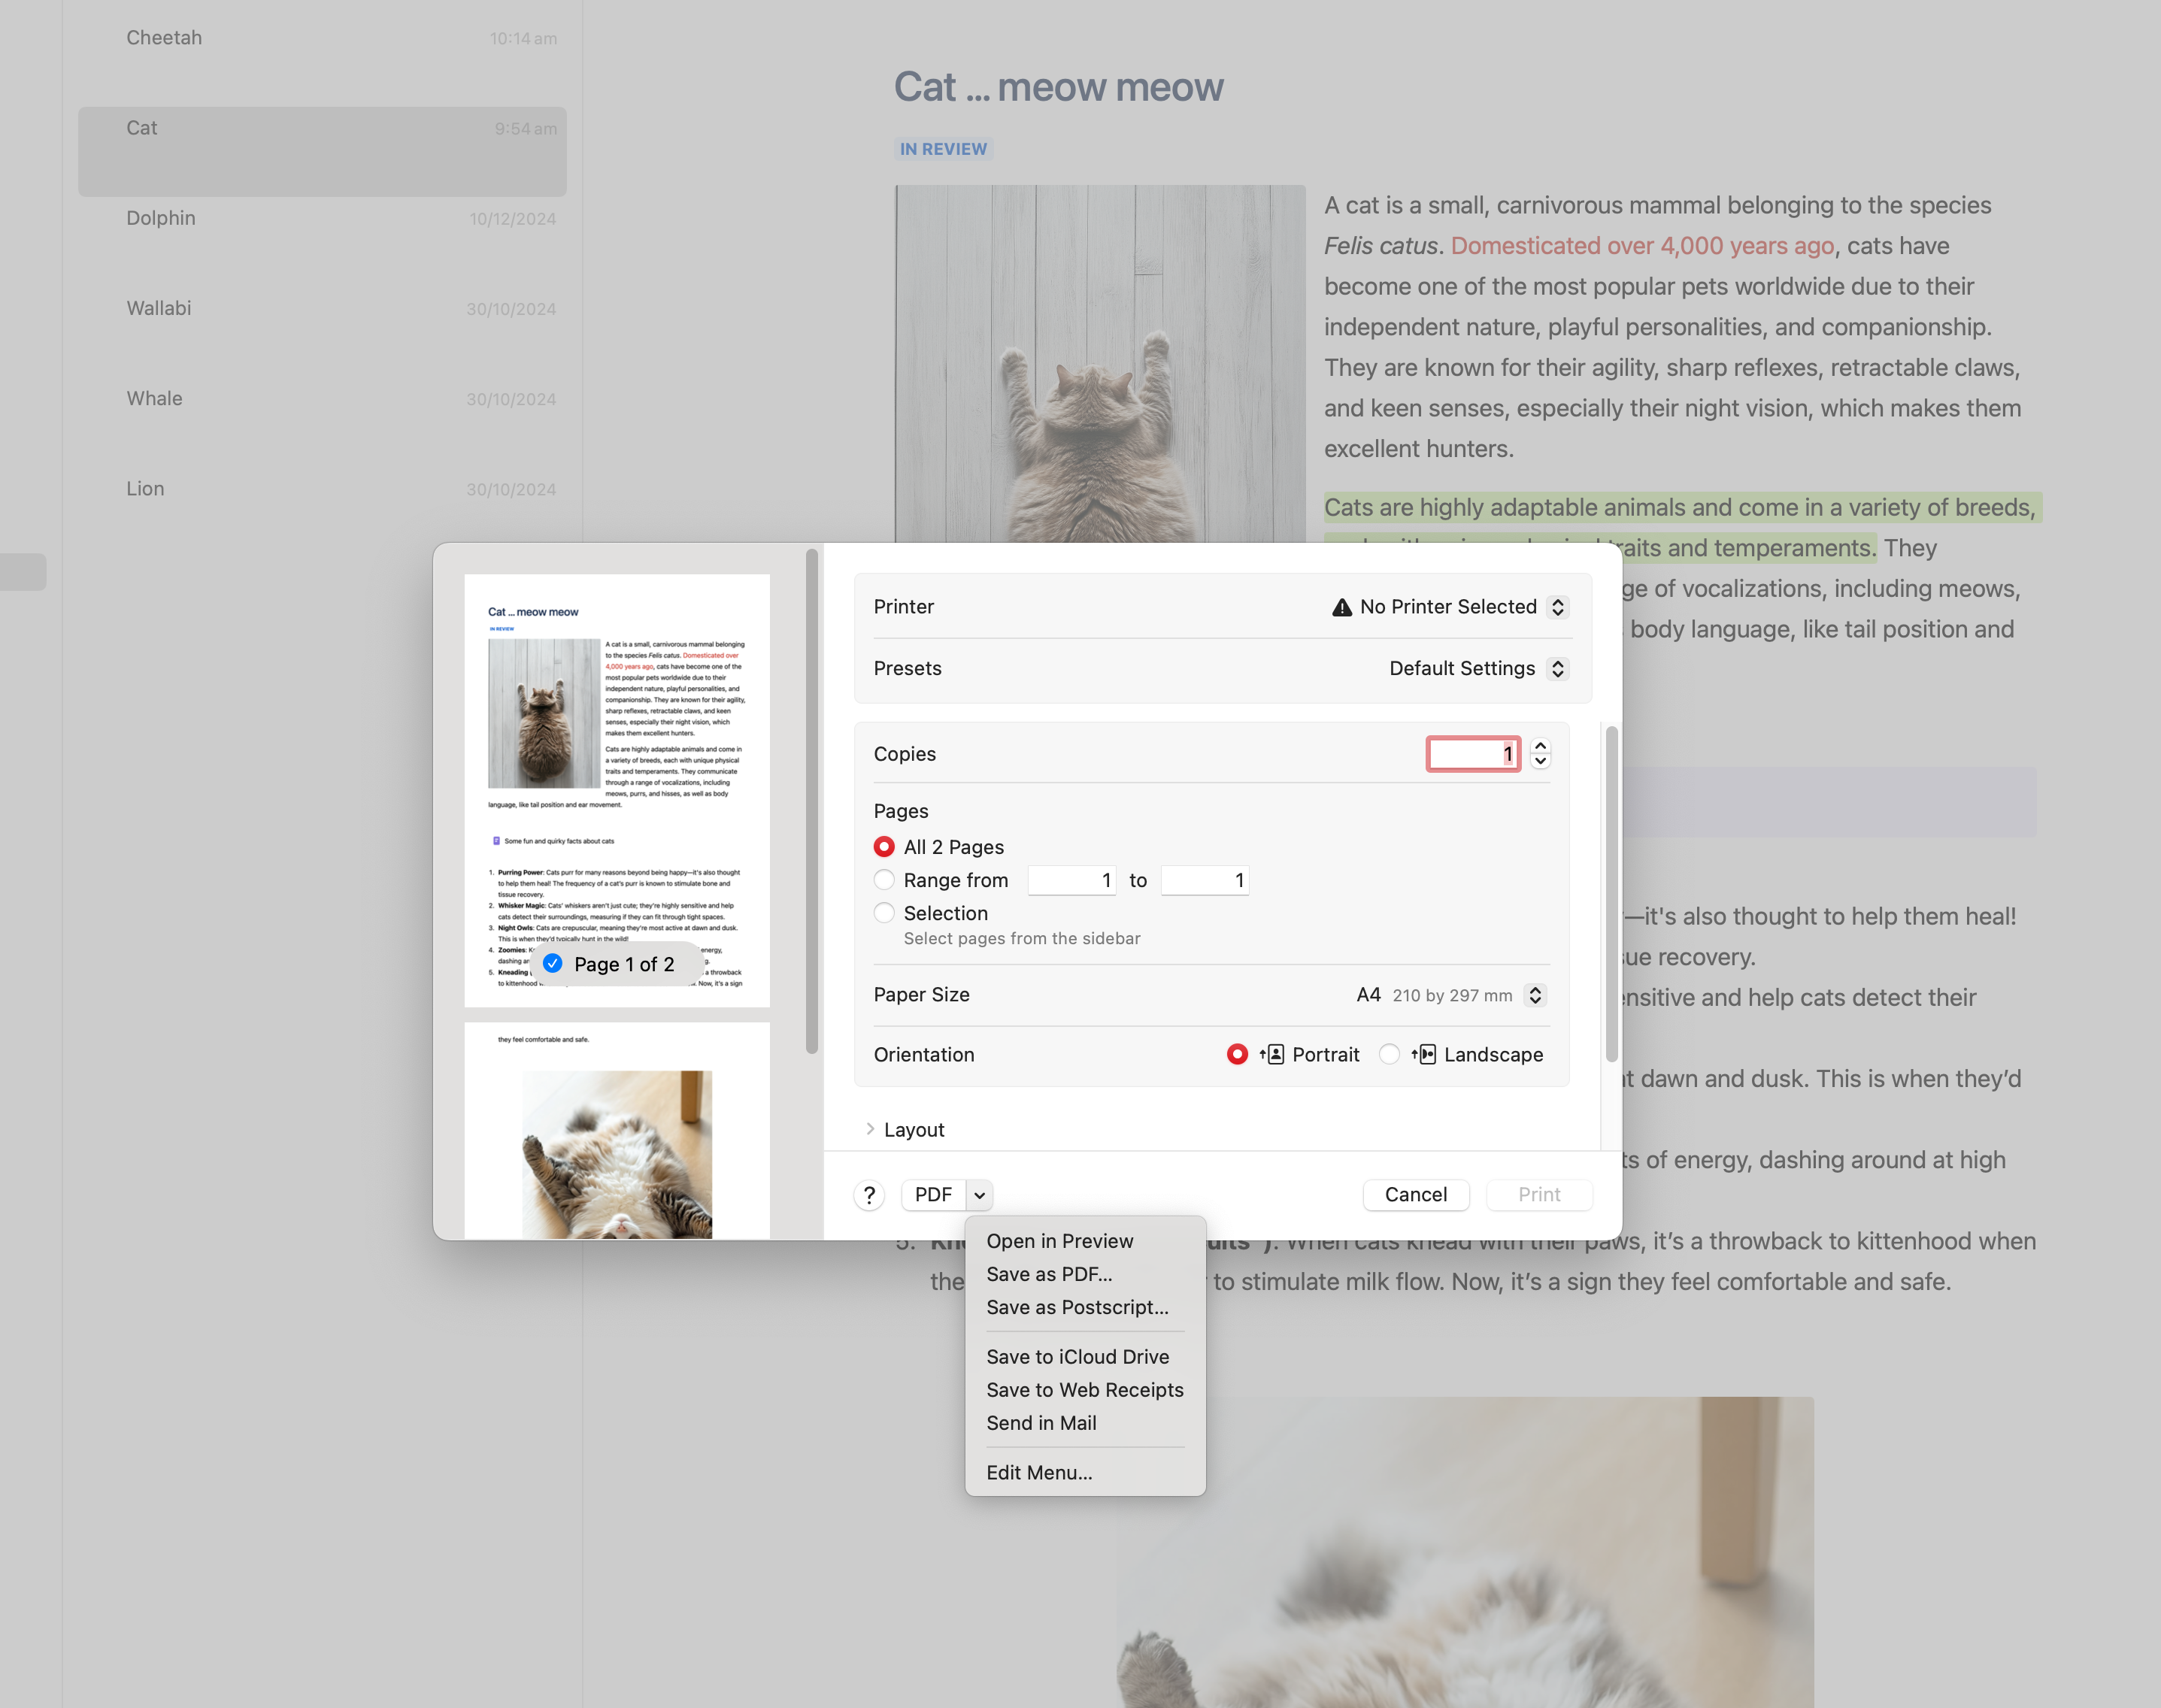This screenshot has height=1708, width=2161.
Task: Select the Range from radio button
Action: point(884,880)
